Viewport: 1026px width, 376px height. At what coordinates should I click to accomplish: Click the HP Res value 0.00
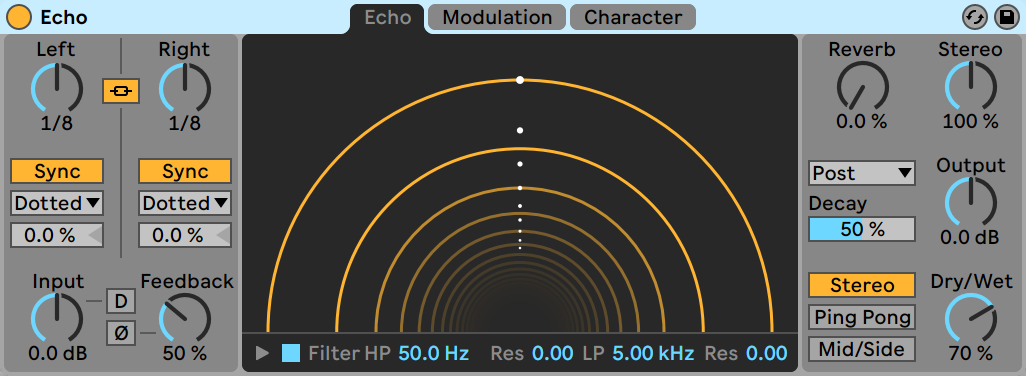tap(552, 354)
